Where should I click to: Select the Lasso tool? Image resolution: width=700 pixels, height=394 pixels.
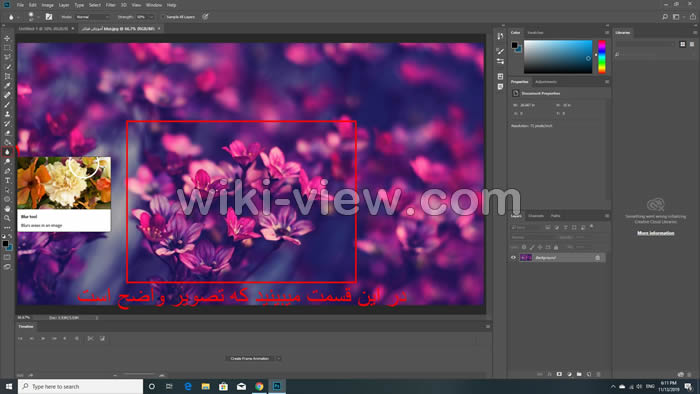pos(7,57)
